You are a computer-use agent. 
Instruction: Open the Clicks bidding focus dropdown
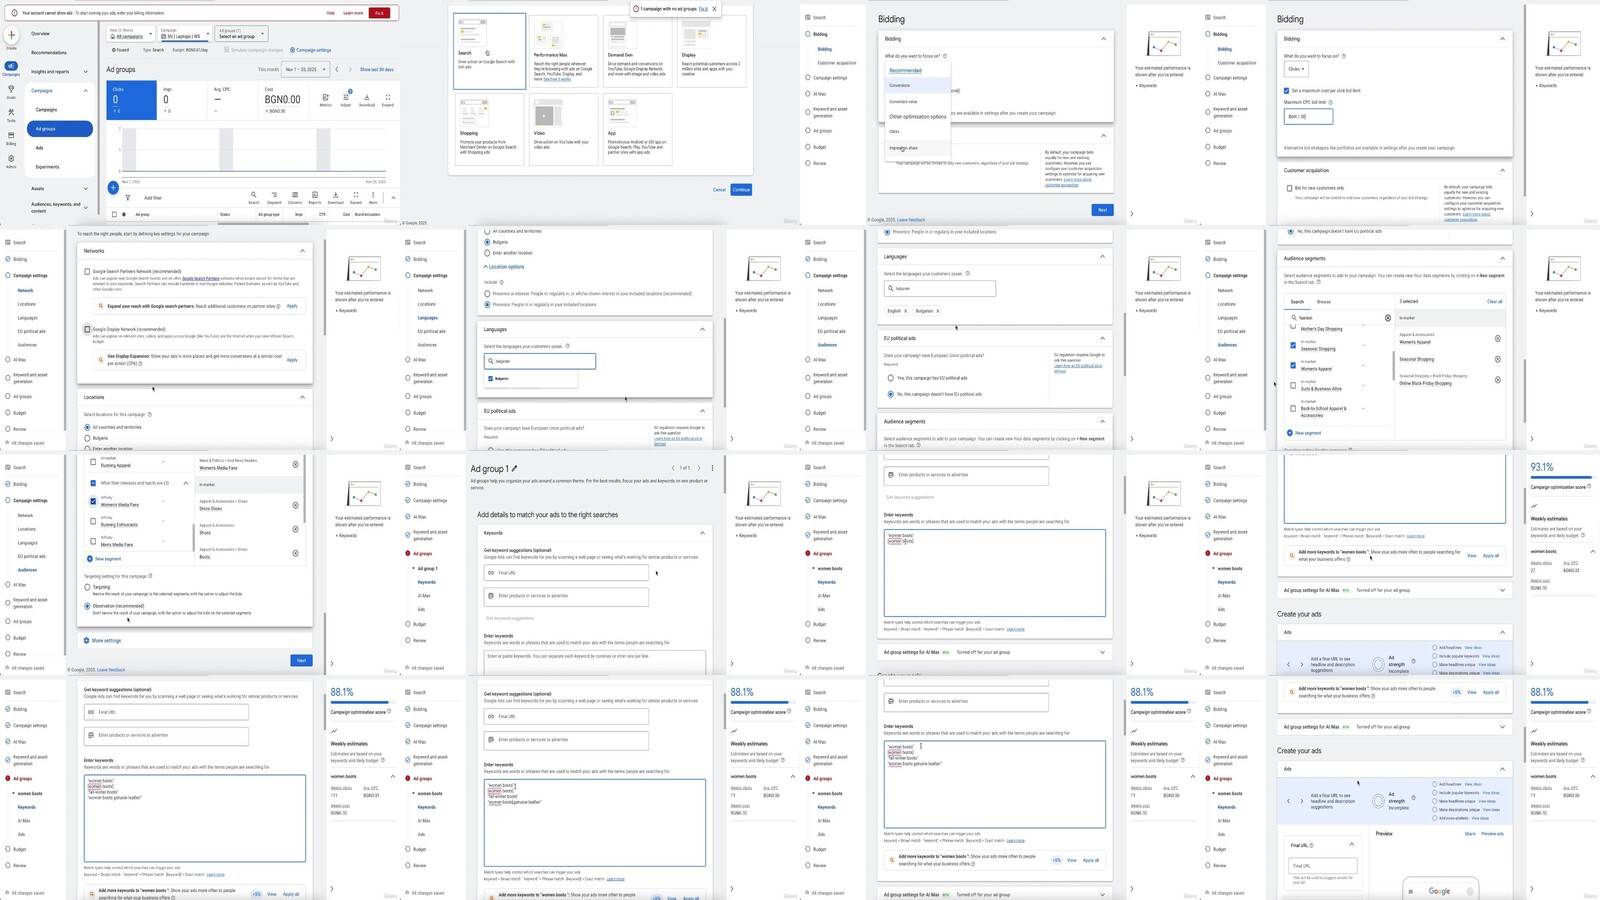click(1295, 69)
